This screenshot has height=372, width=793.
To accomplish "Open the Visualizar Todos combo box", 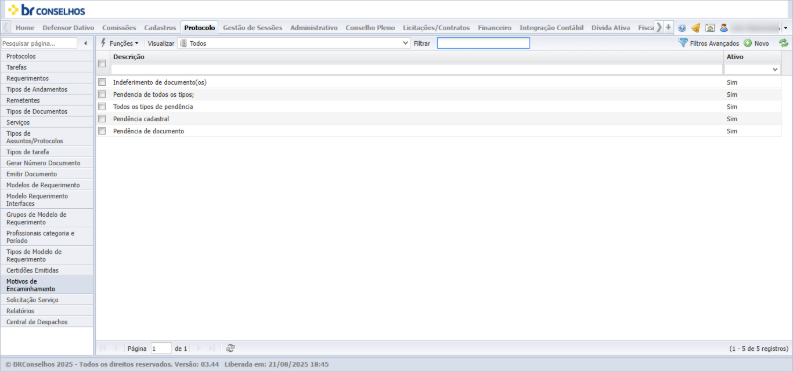I will coord(294,43).
